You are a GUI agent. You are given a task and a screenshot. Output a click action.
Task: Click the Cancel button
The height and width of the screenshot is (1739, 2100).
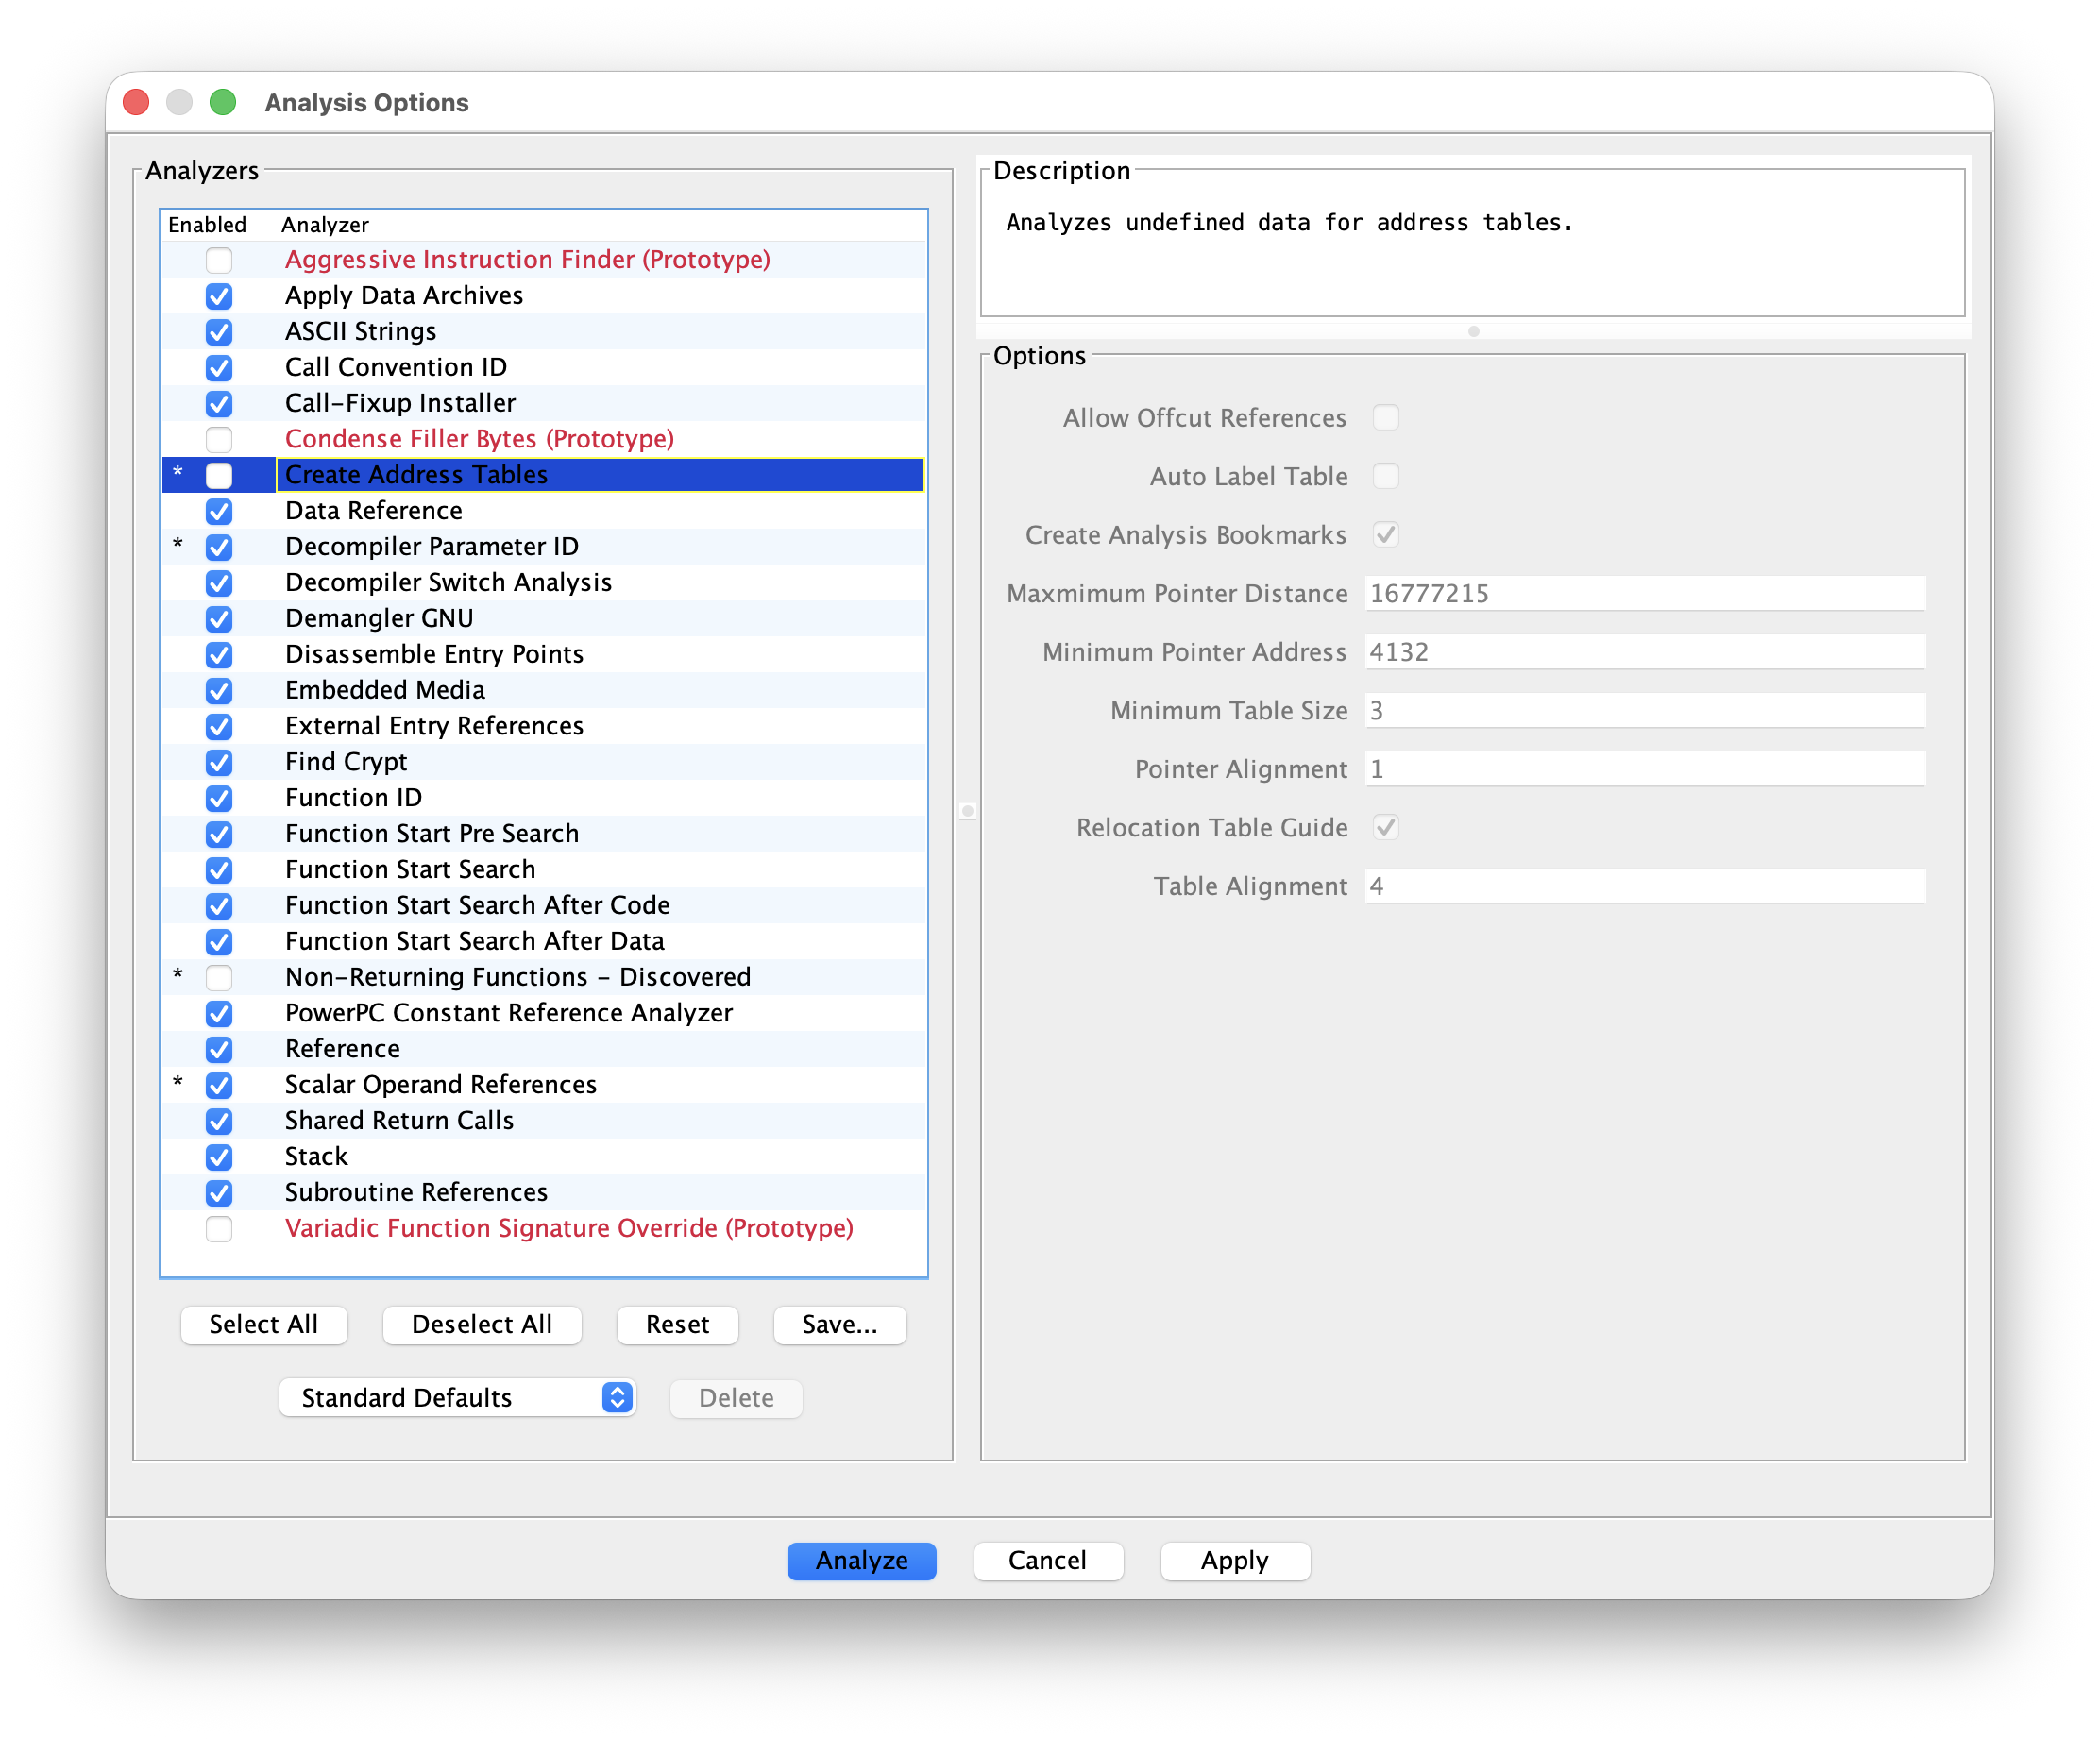pyautogui.click(x=1047, y=1561)
